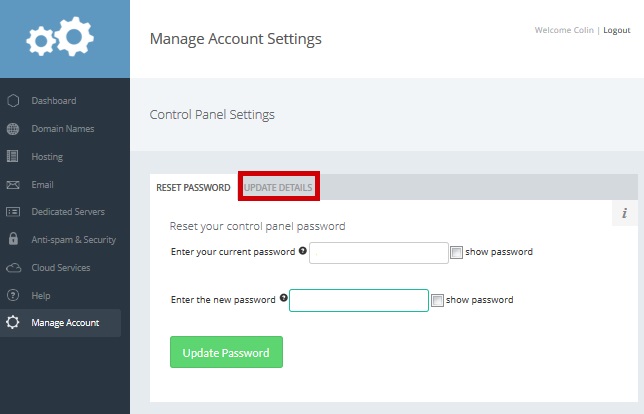644x414 pixels.
Task: Click the current password help tooltip icon
Action: [302, 251]
